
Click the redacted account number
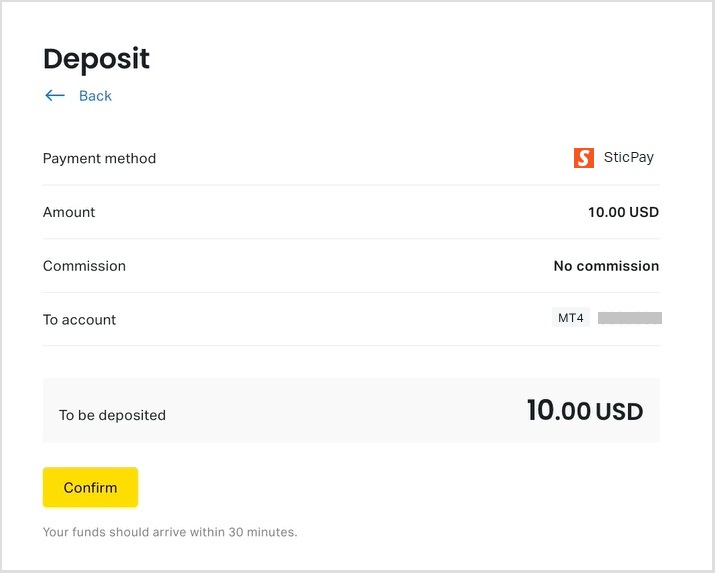(x=629, y=318)
